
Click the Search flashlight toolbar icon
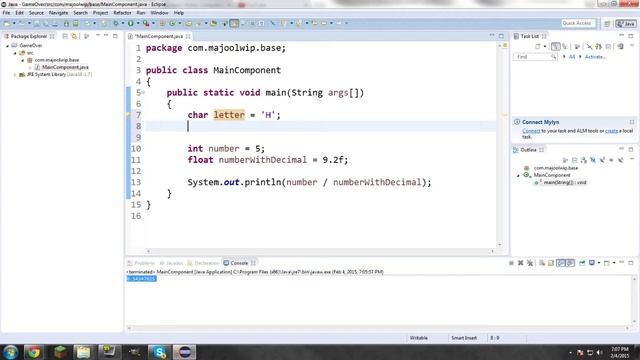point(199,23)
